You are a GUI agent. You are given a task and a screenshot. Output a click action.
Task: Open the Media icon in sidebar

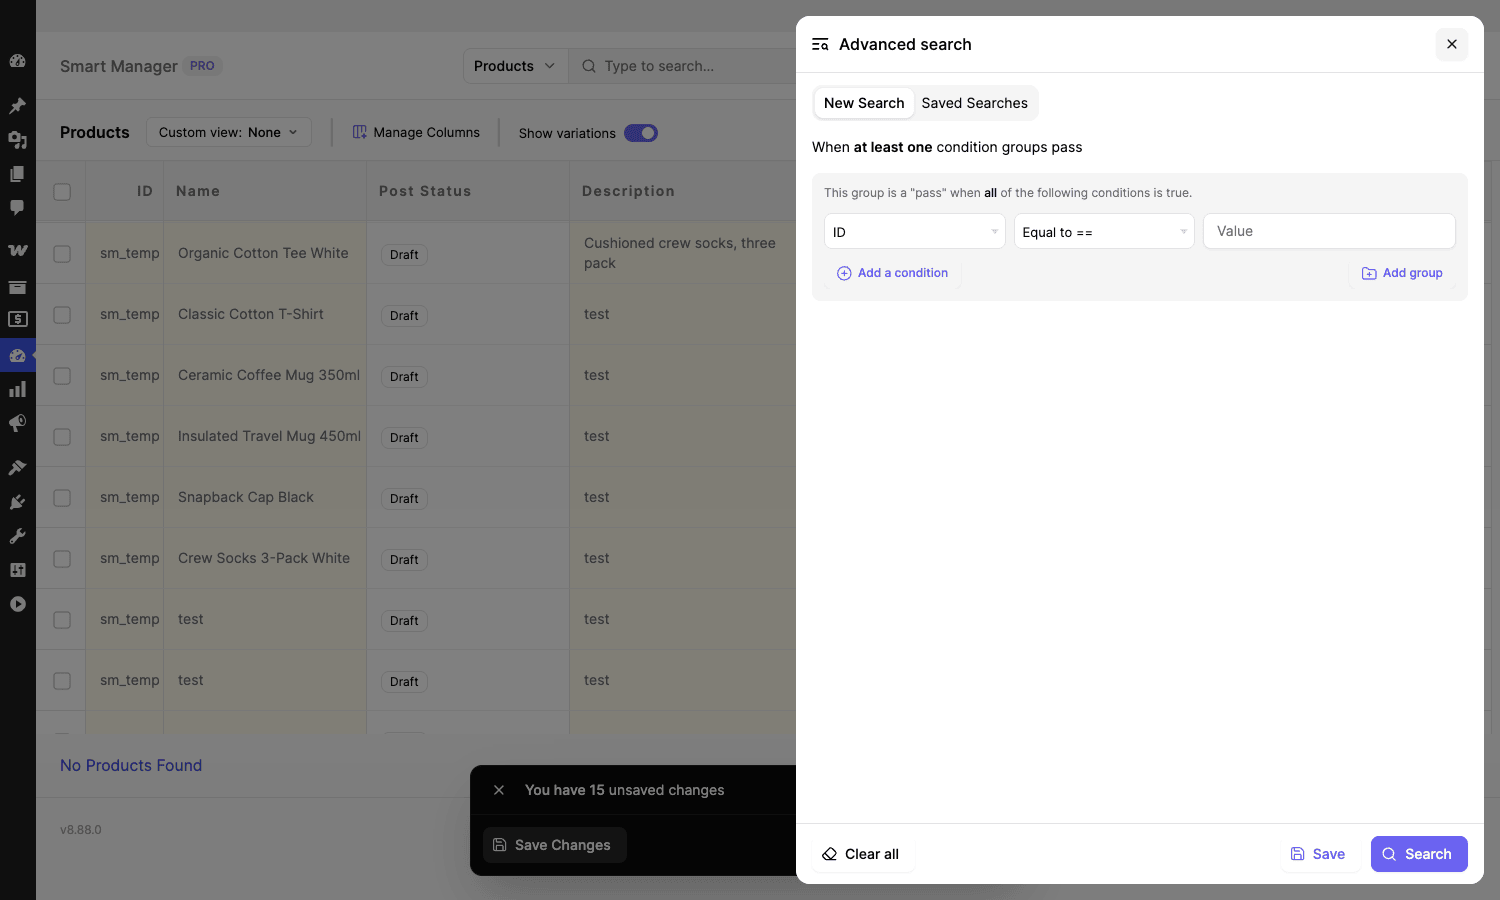17,140
